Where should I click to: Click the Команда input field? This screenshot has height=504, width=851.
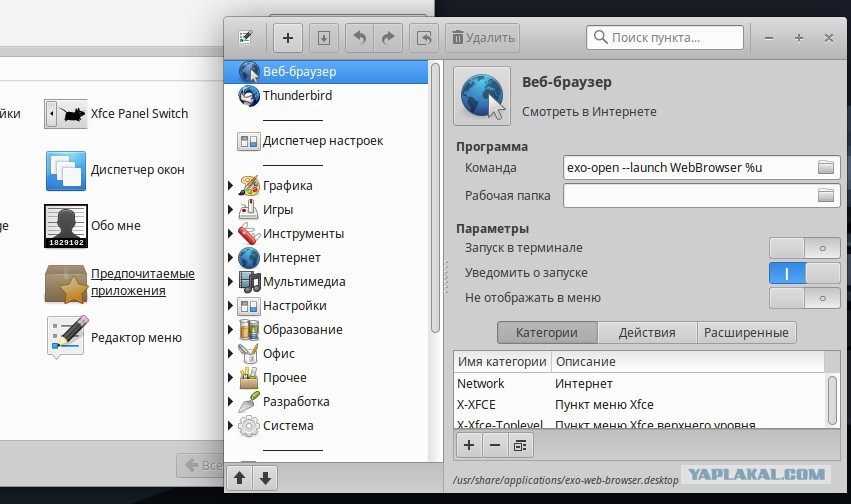[701, 168]
